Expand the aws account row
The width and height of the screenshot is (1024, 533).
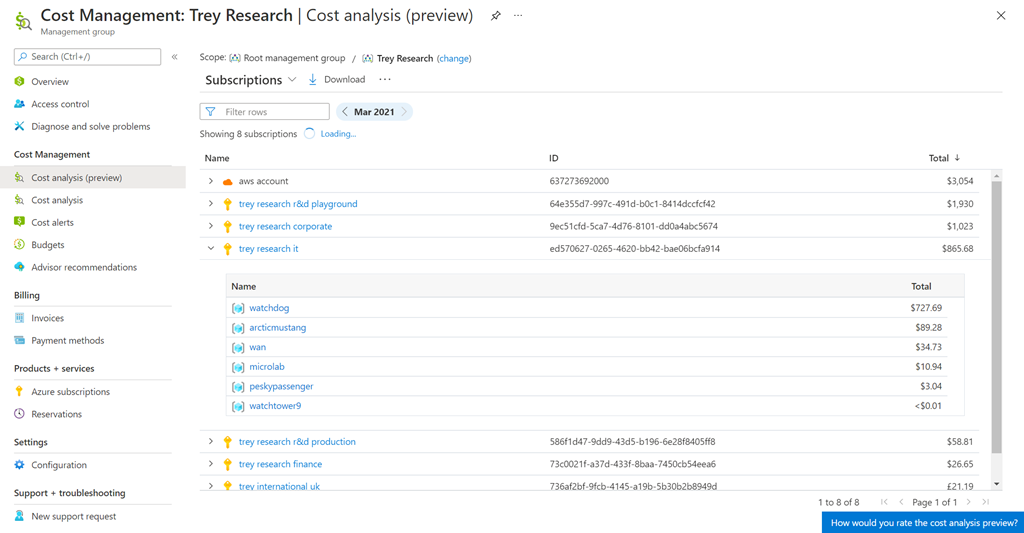[210, 181]
